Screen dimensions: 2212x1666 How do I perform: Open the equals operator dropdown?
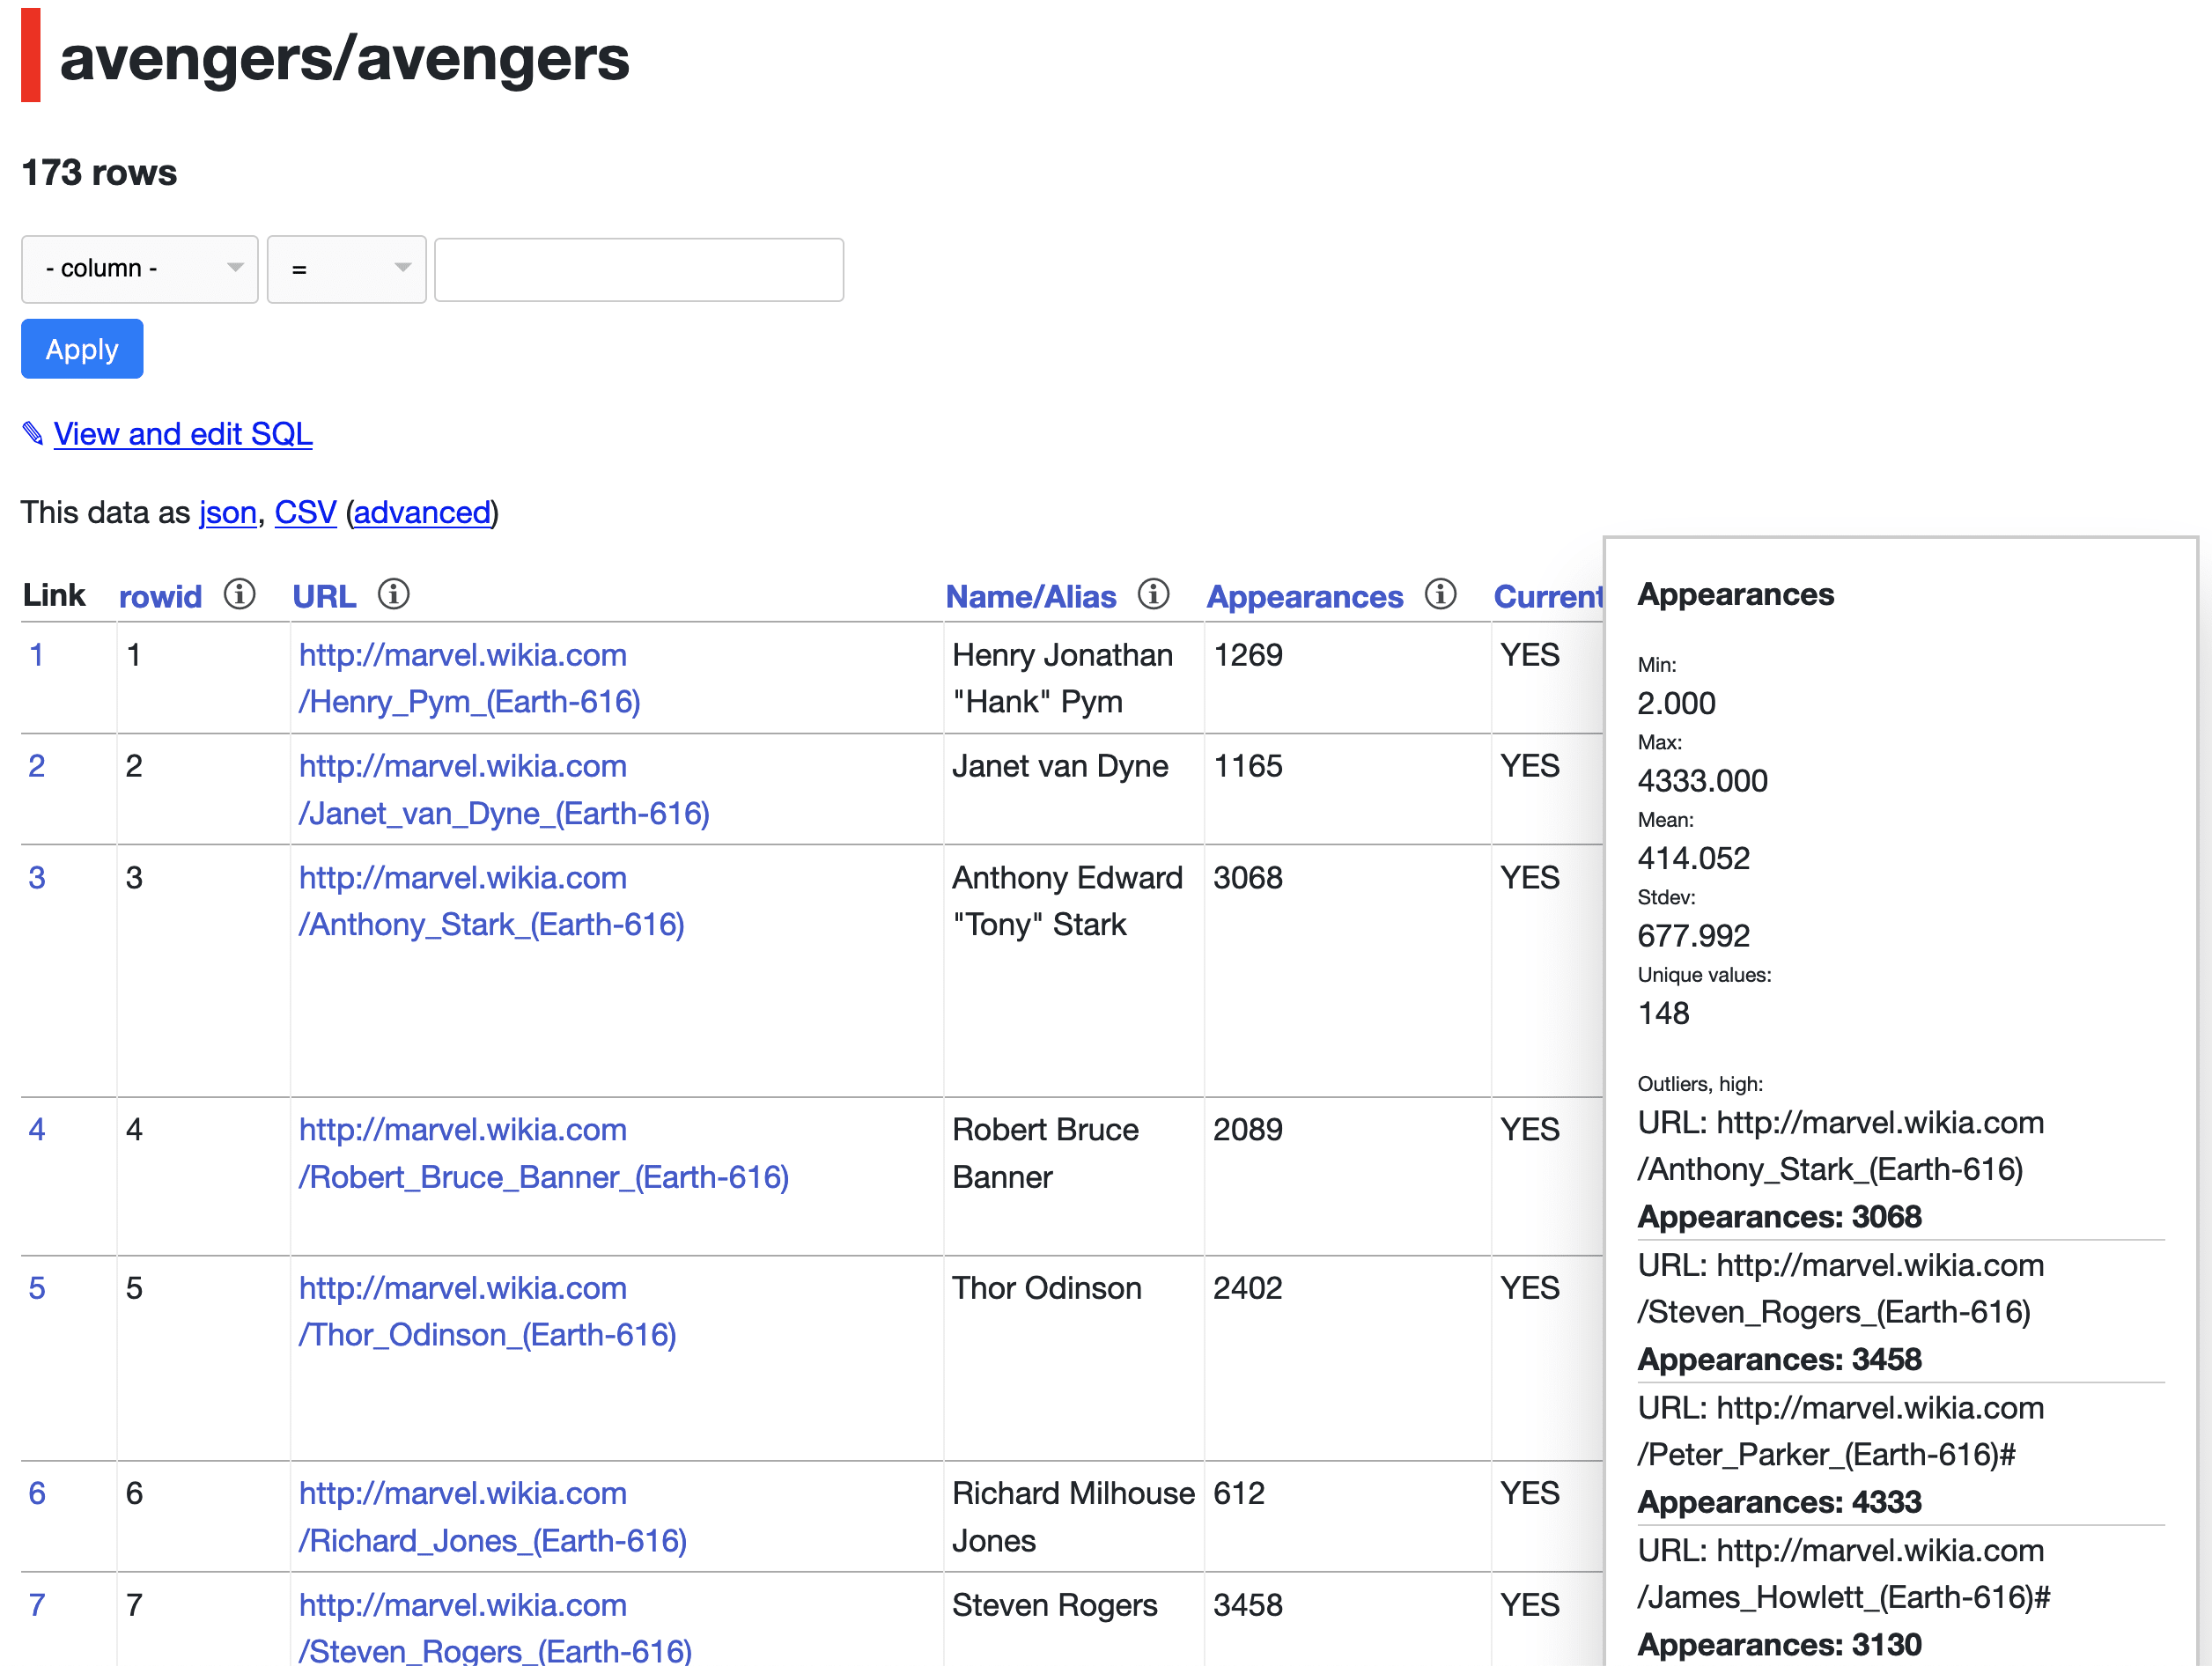click(346, 269)
